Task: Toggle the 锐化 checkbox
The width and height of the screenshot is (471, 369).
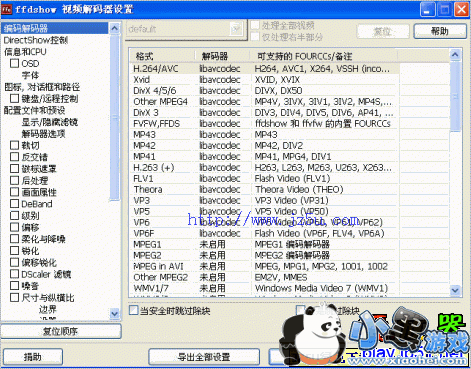Action: click(14, 250)
